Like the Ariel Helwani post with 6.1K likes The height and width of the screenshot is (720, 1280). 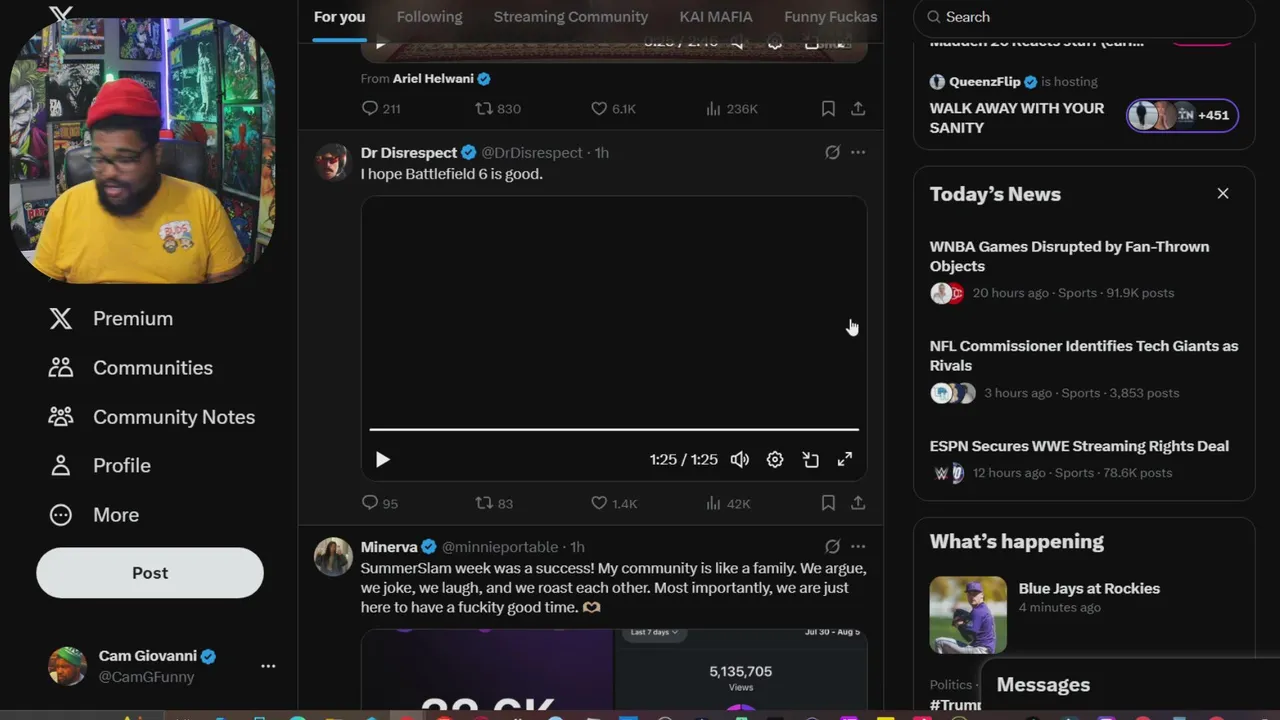click(x=613, y=108)
